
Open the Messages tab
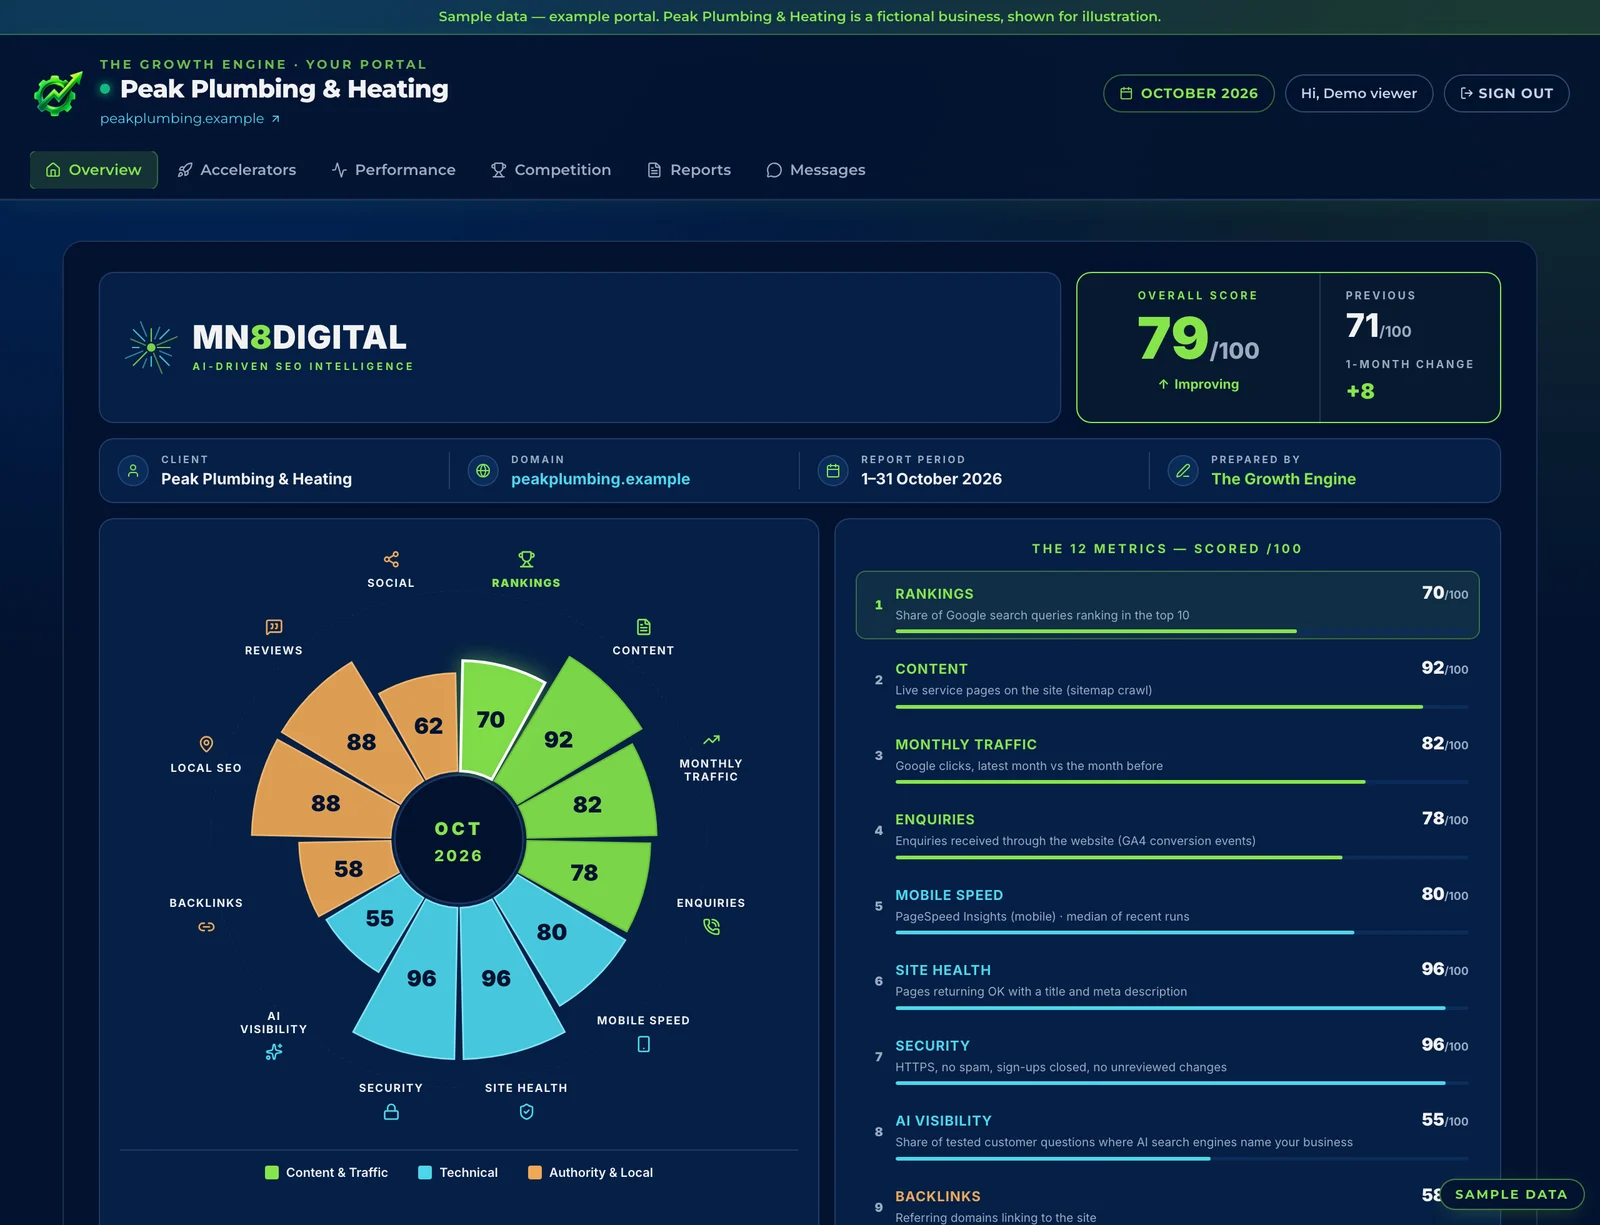[816, 170]
